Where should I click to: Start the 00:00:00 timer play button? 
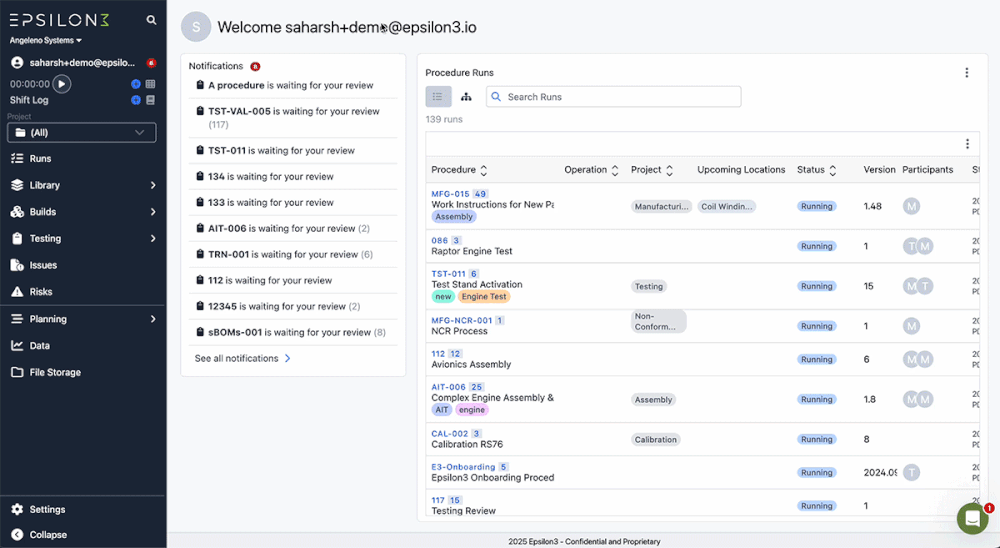click(x=62, y=84)
